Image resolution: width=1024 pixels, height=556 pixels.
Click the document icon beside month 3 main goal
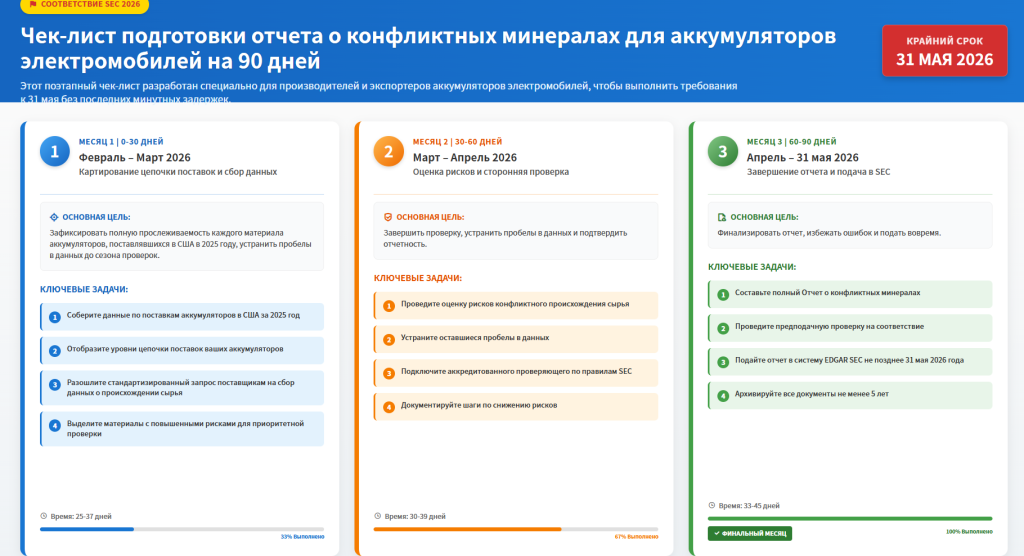click(722, 217)
